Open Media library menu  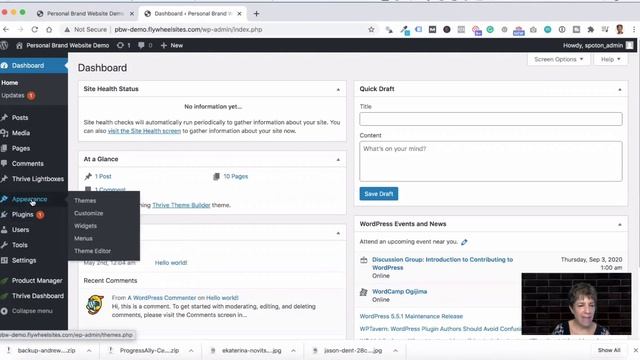pos(20,133)
